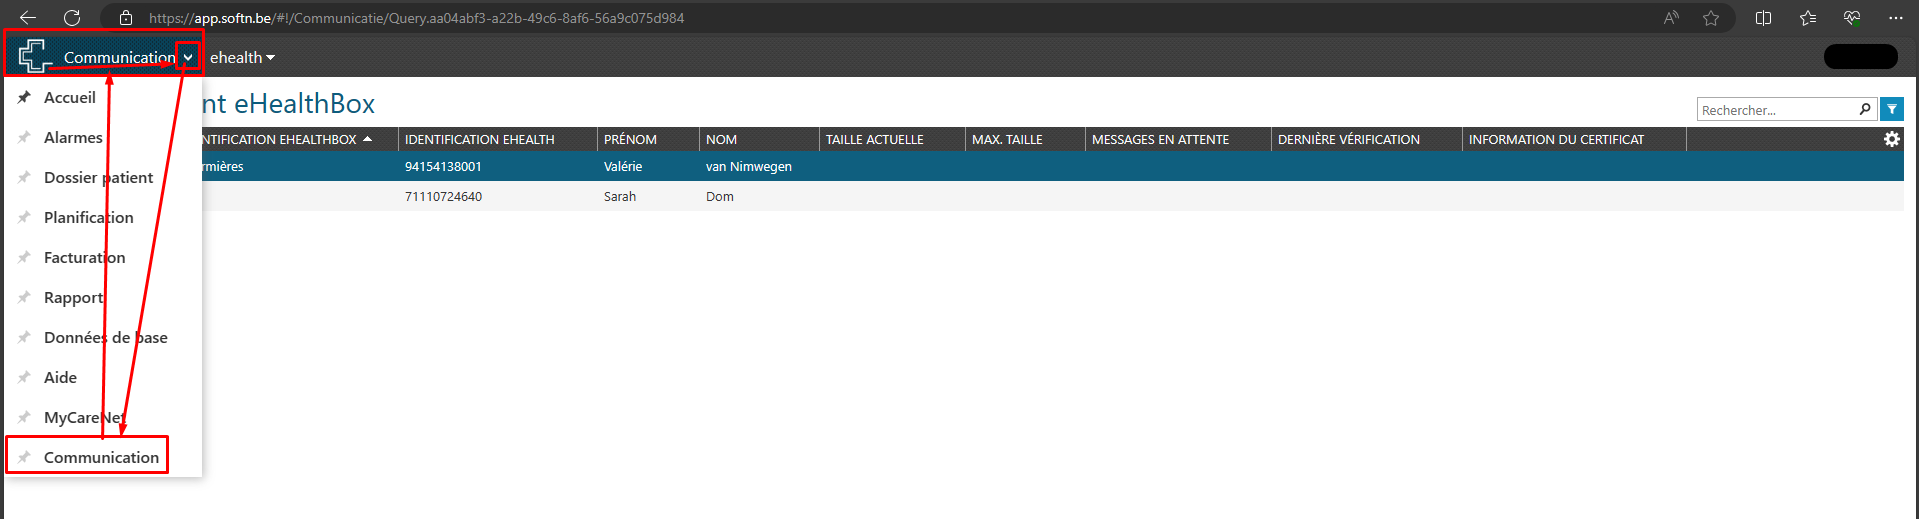Pin the Communication menu entry
Screen dimensions: 1919x519
[x=24, y=457]
